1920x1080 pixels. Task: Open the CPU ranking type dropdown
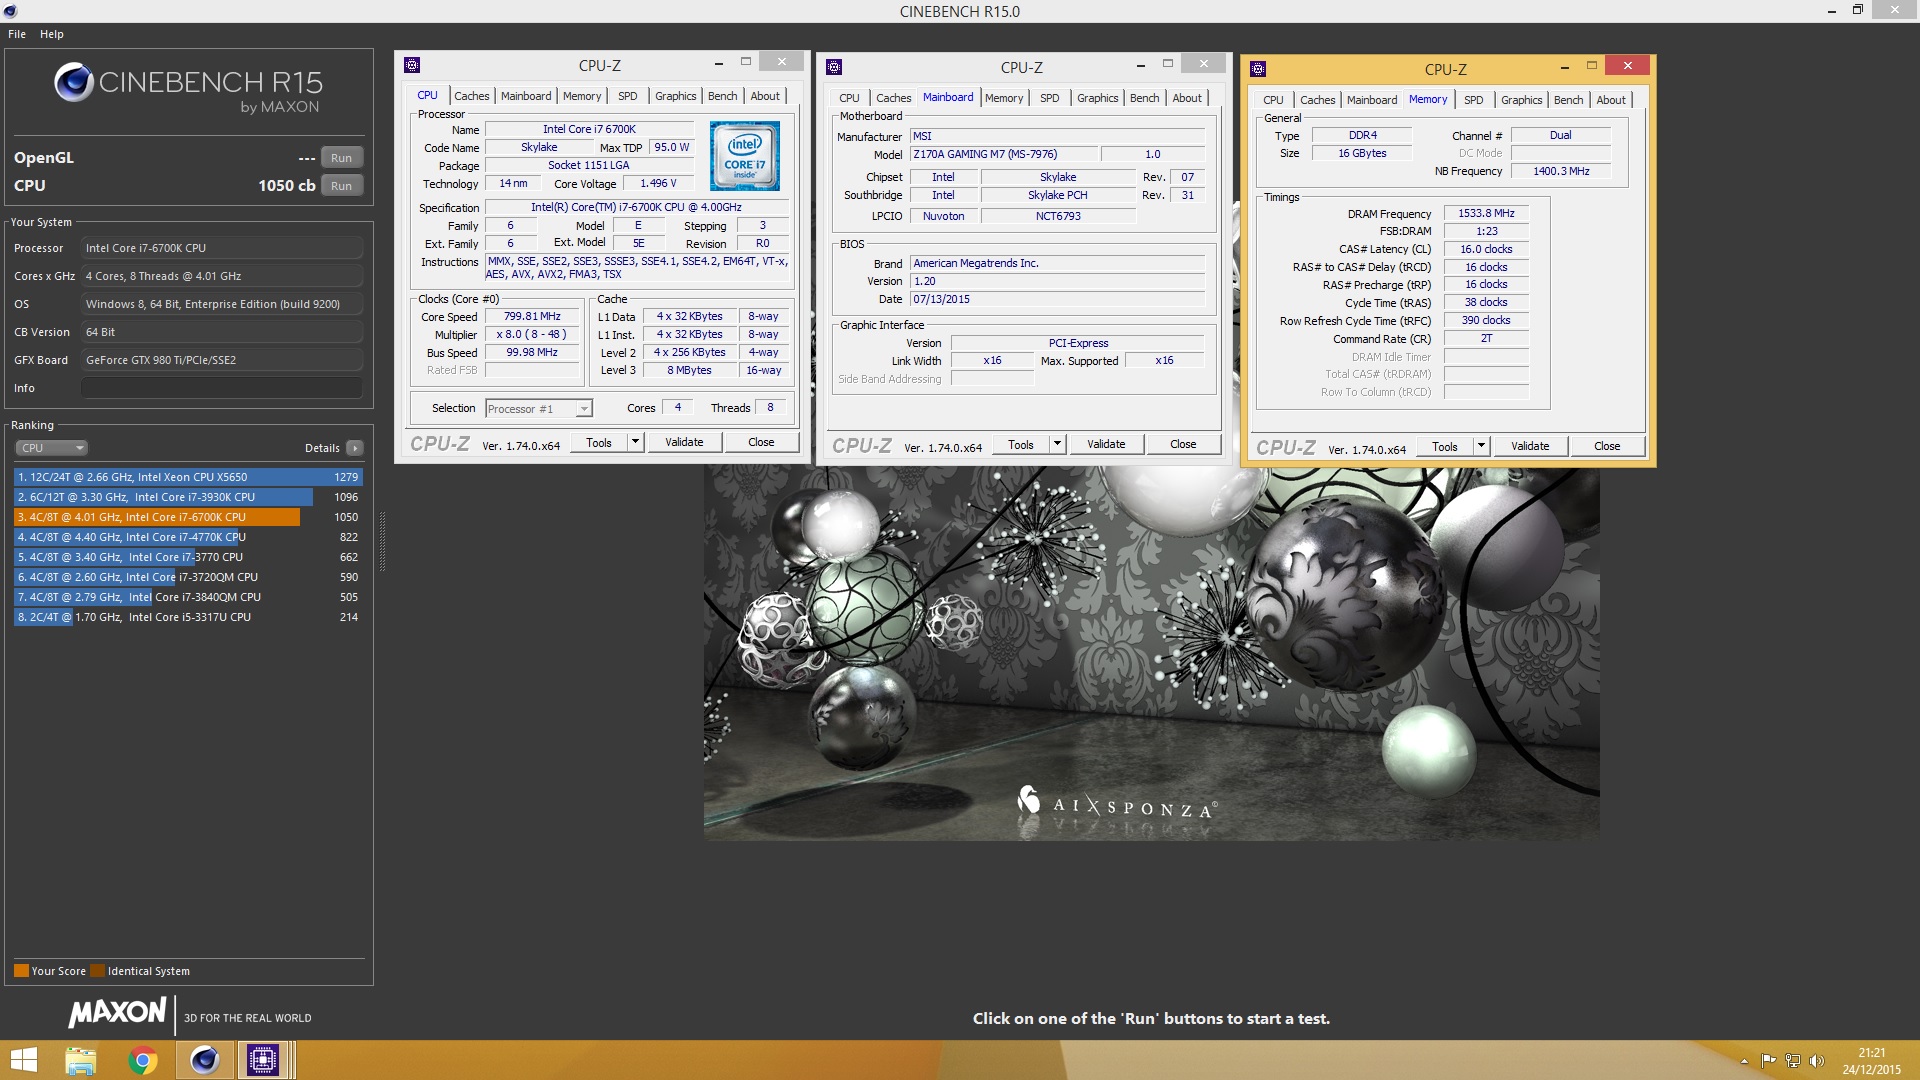click(51, 448)
